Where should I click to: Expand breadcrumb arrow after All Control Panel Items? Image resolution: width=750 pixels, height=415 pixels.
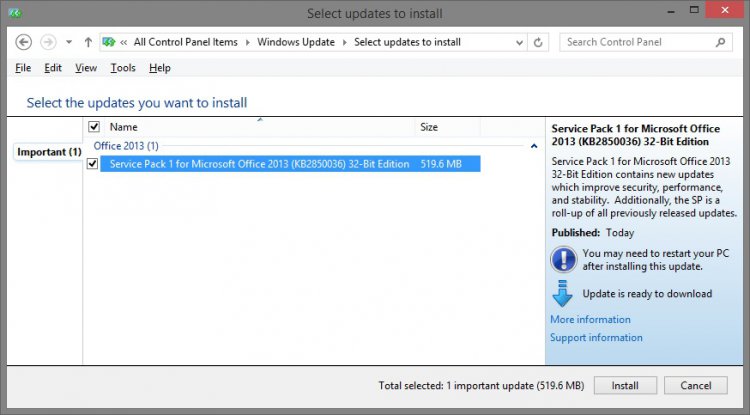248,43
